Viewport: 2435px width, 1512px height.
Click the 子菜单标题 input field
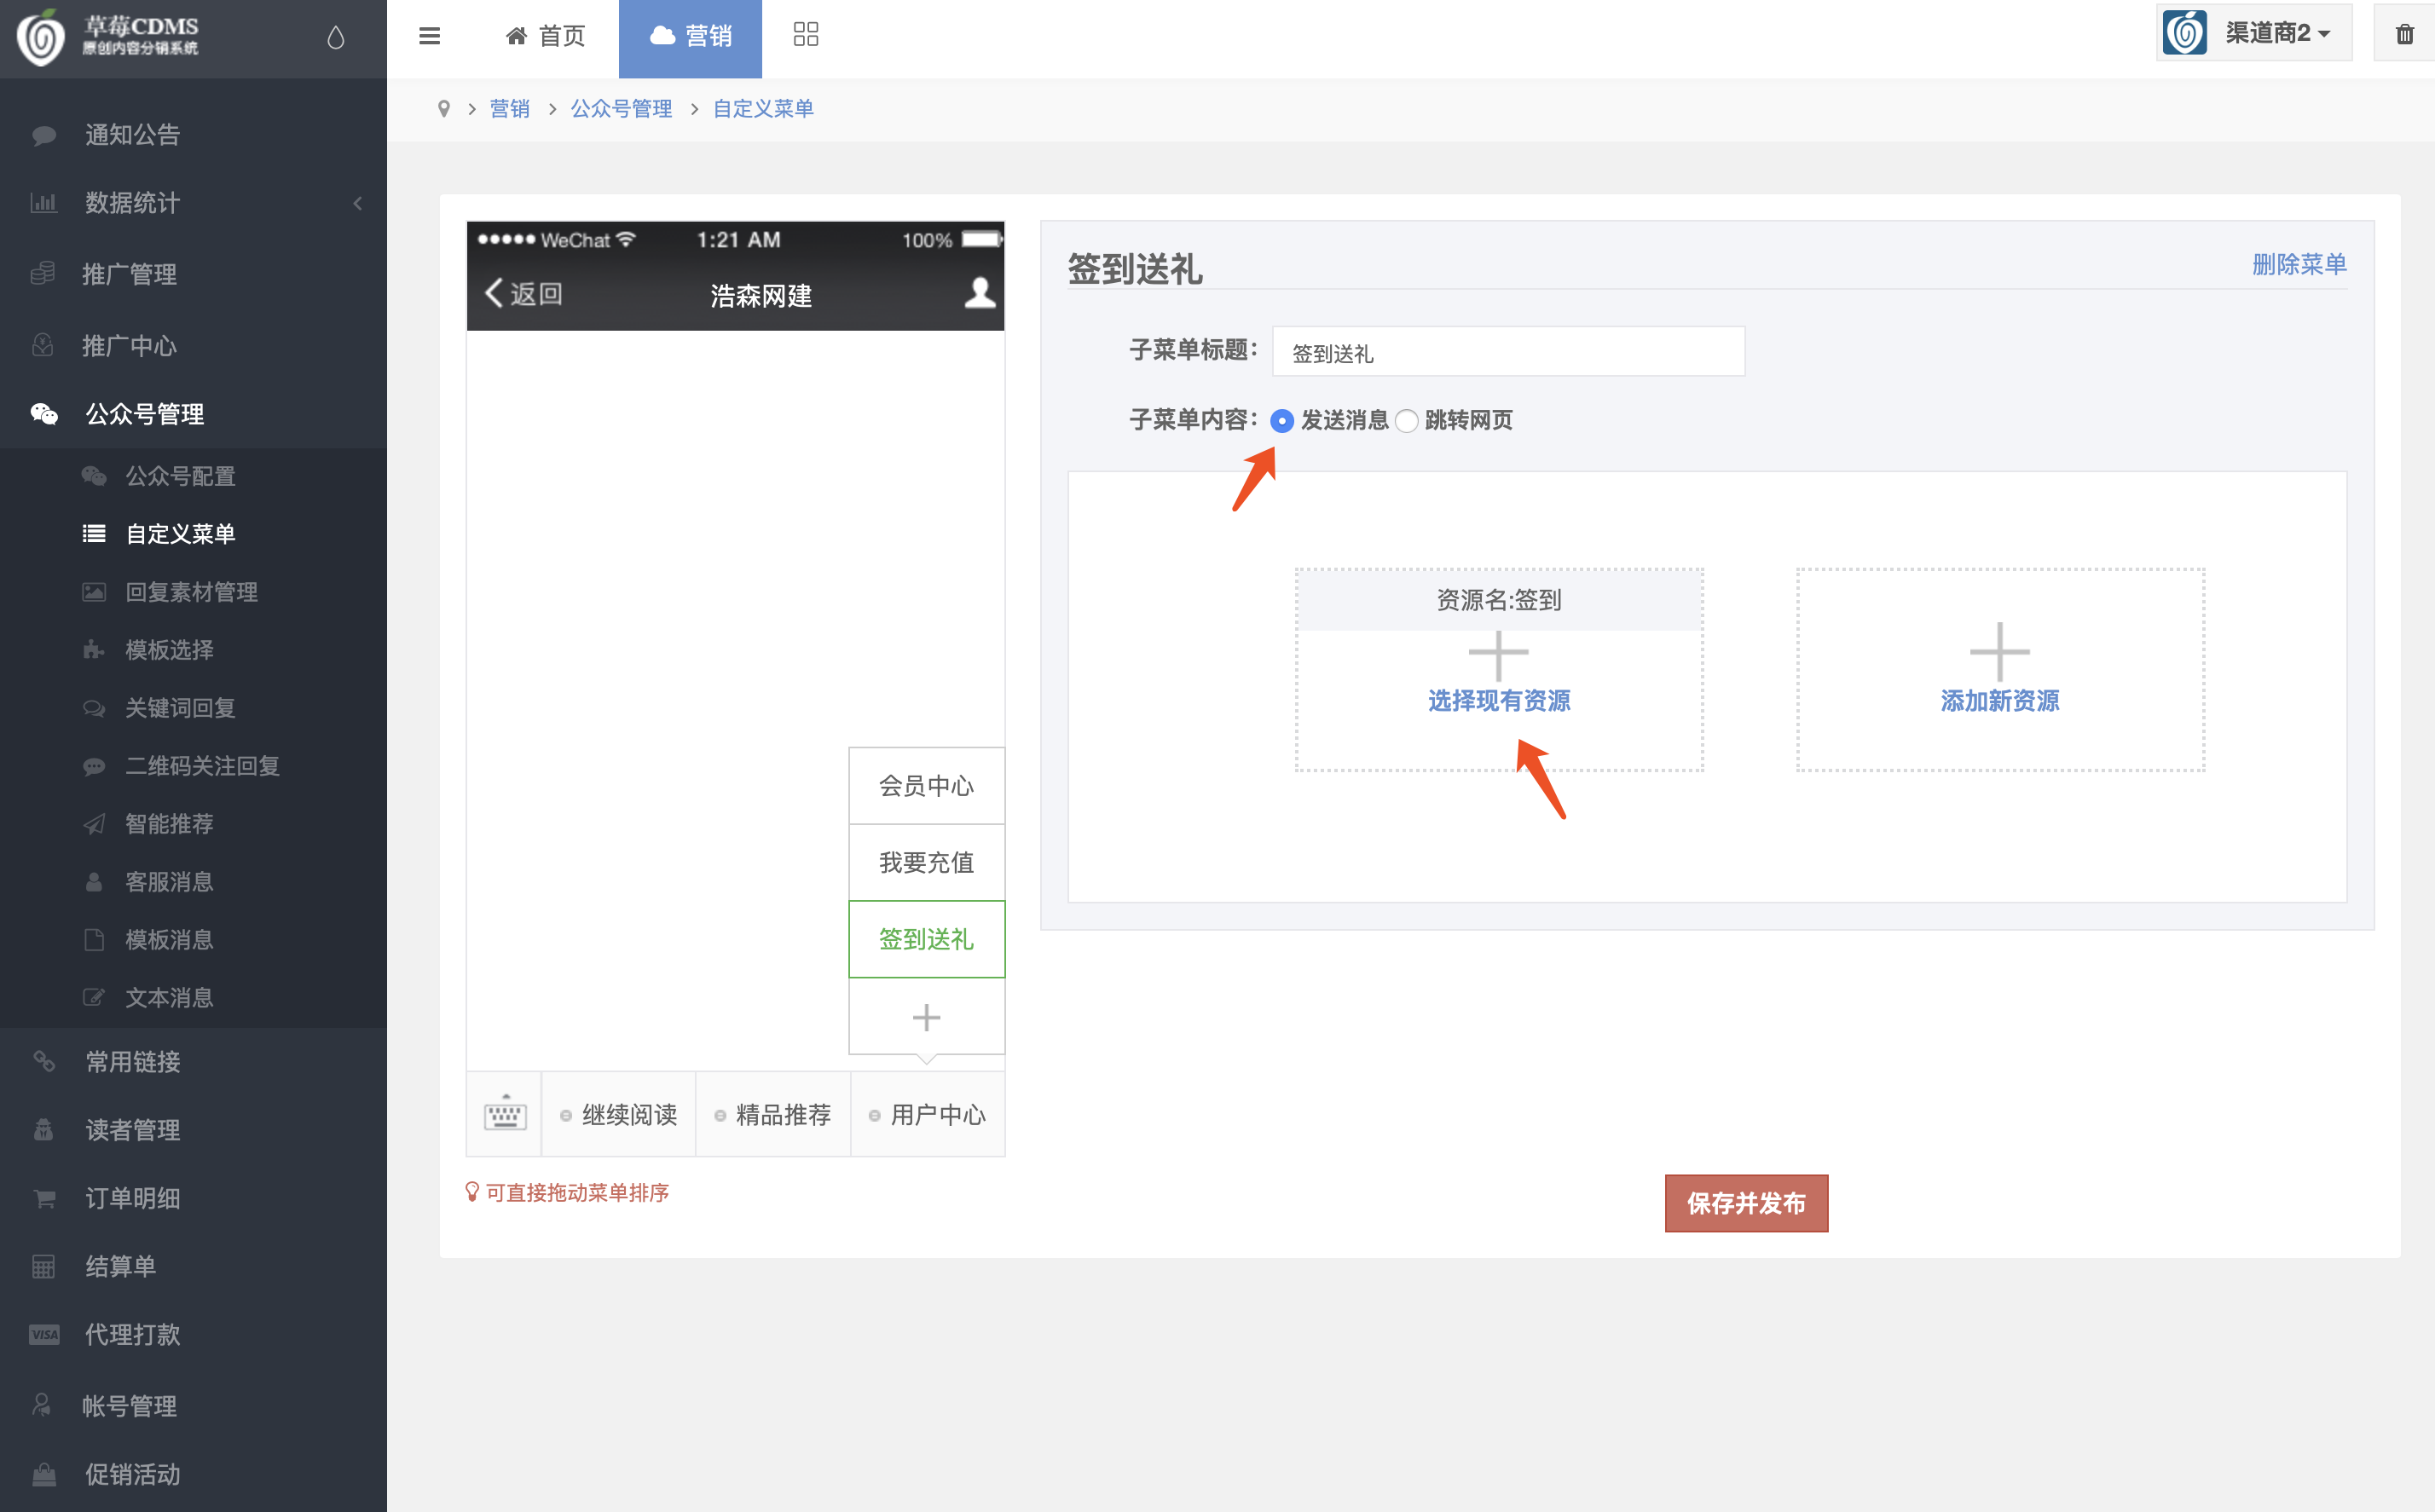(x=1508, y=352)
